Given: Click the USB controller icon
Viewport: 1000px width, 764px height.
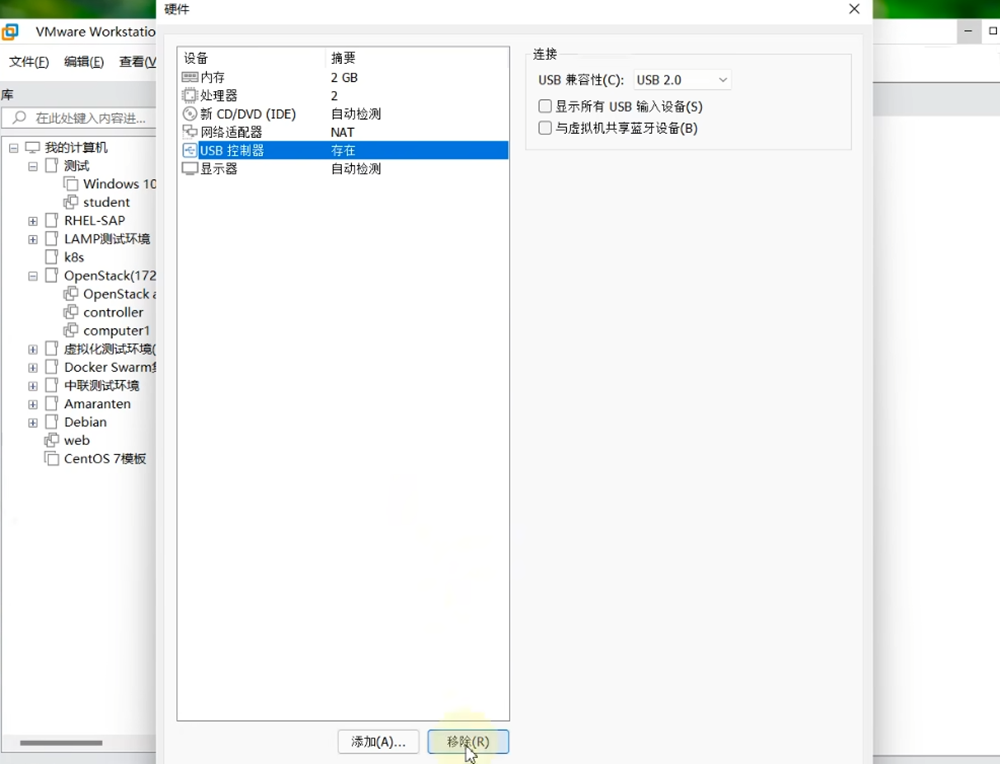Looking at the screenshot, I should pyautogui.click(x=189, y=151).
